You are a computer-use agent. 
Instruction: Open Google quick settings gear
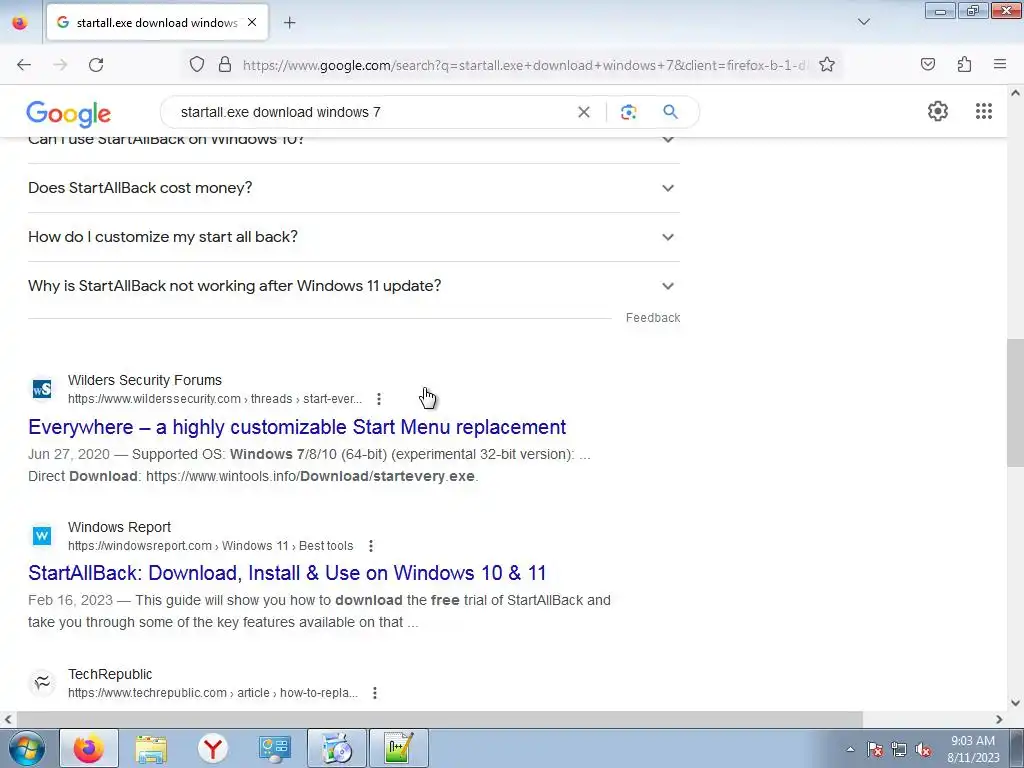(938, 111)
